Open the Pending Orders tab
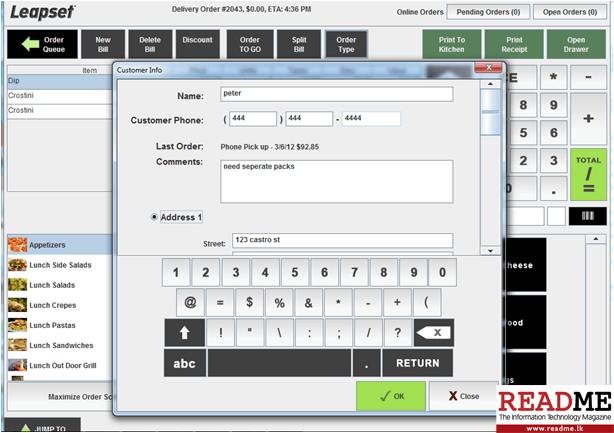Image resolution: width=614 pixels, height=433 pixels. (x=490, y=12)
